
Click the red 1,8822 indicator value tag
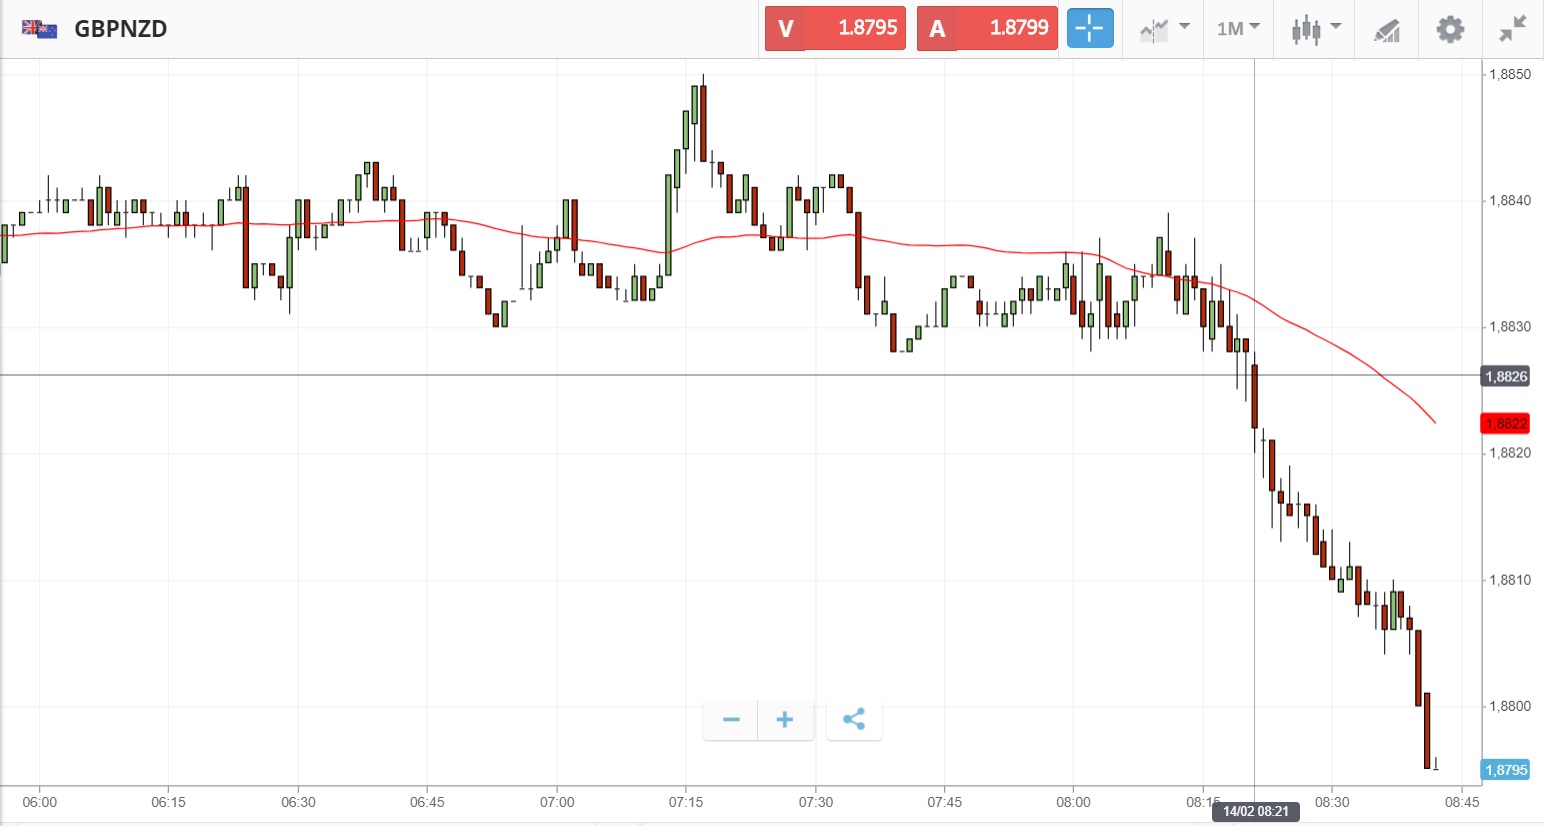tap(1506, 423)
